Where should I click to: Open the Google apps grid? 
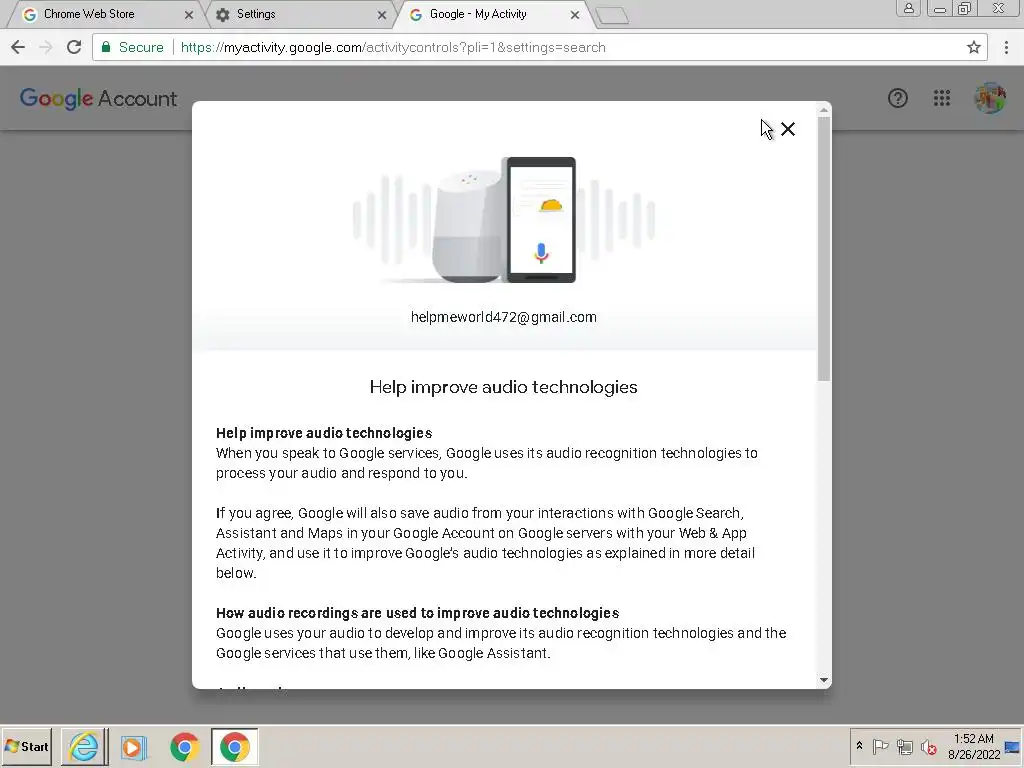tap(942, 98)
